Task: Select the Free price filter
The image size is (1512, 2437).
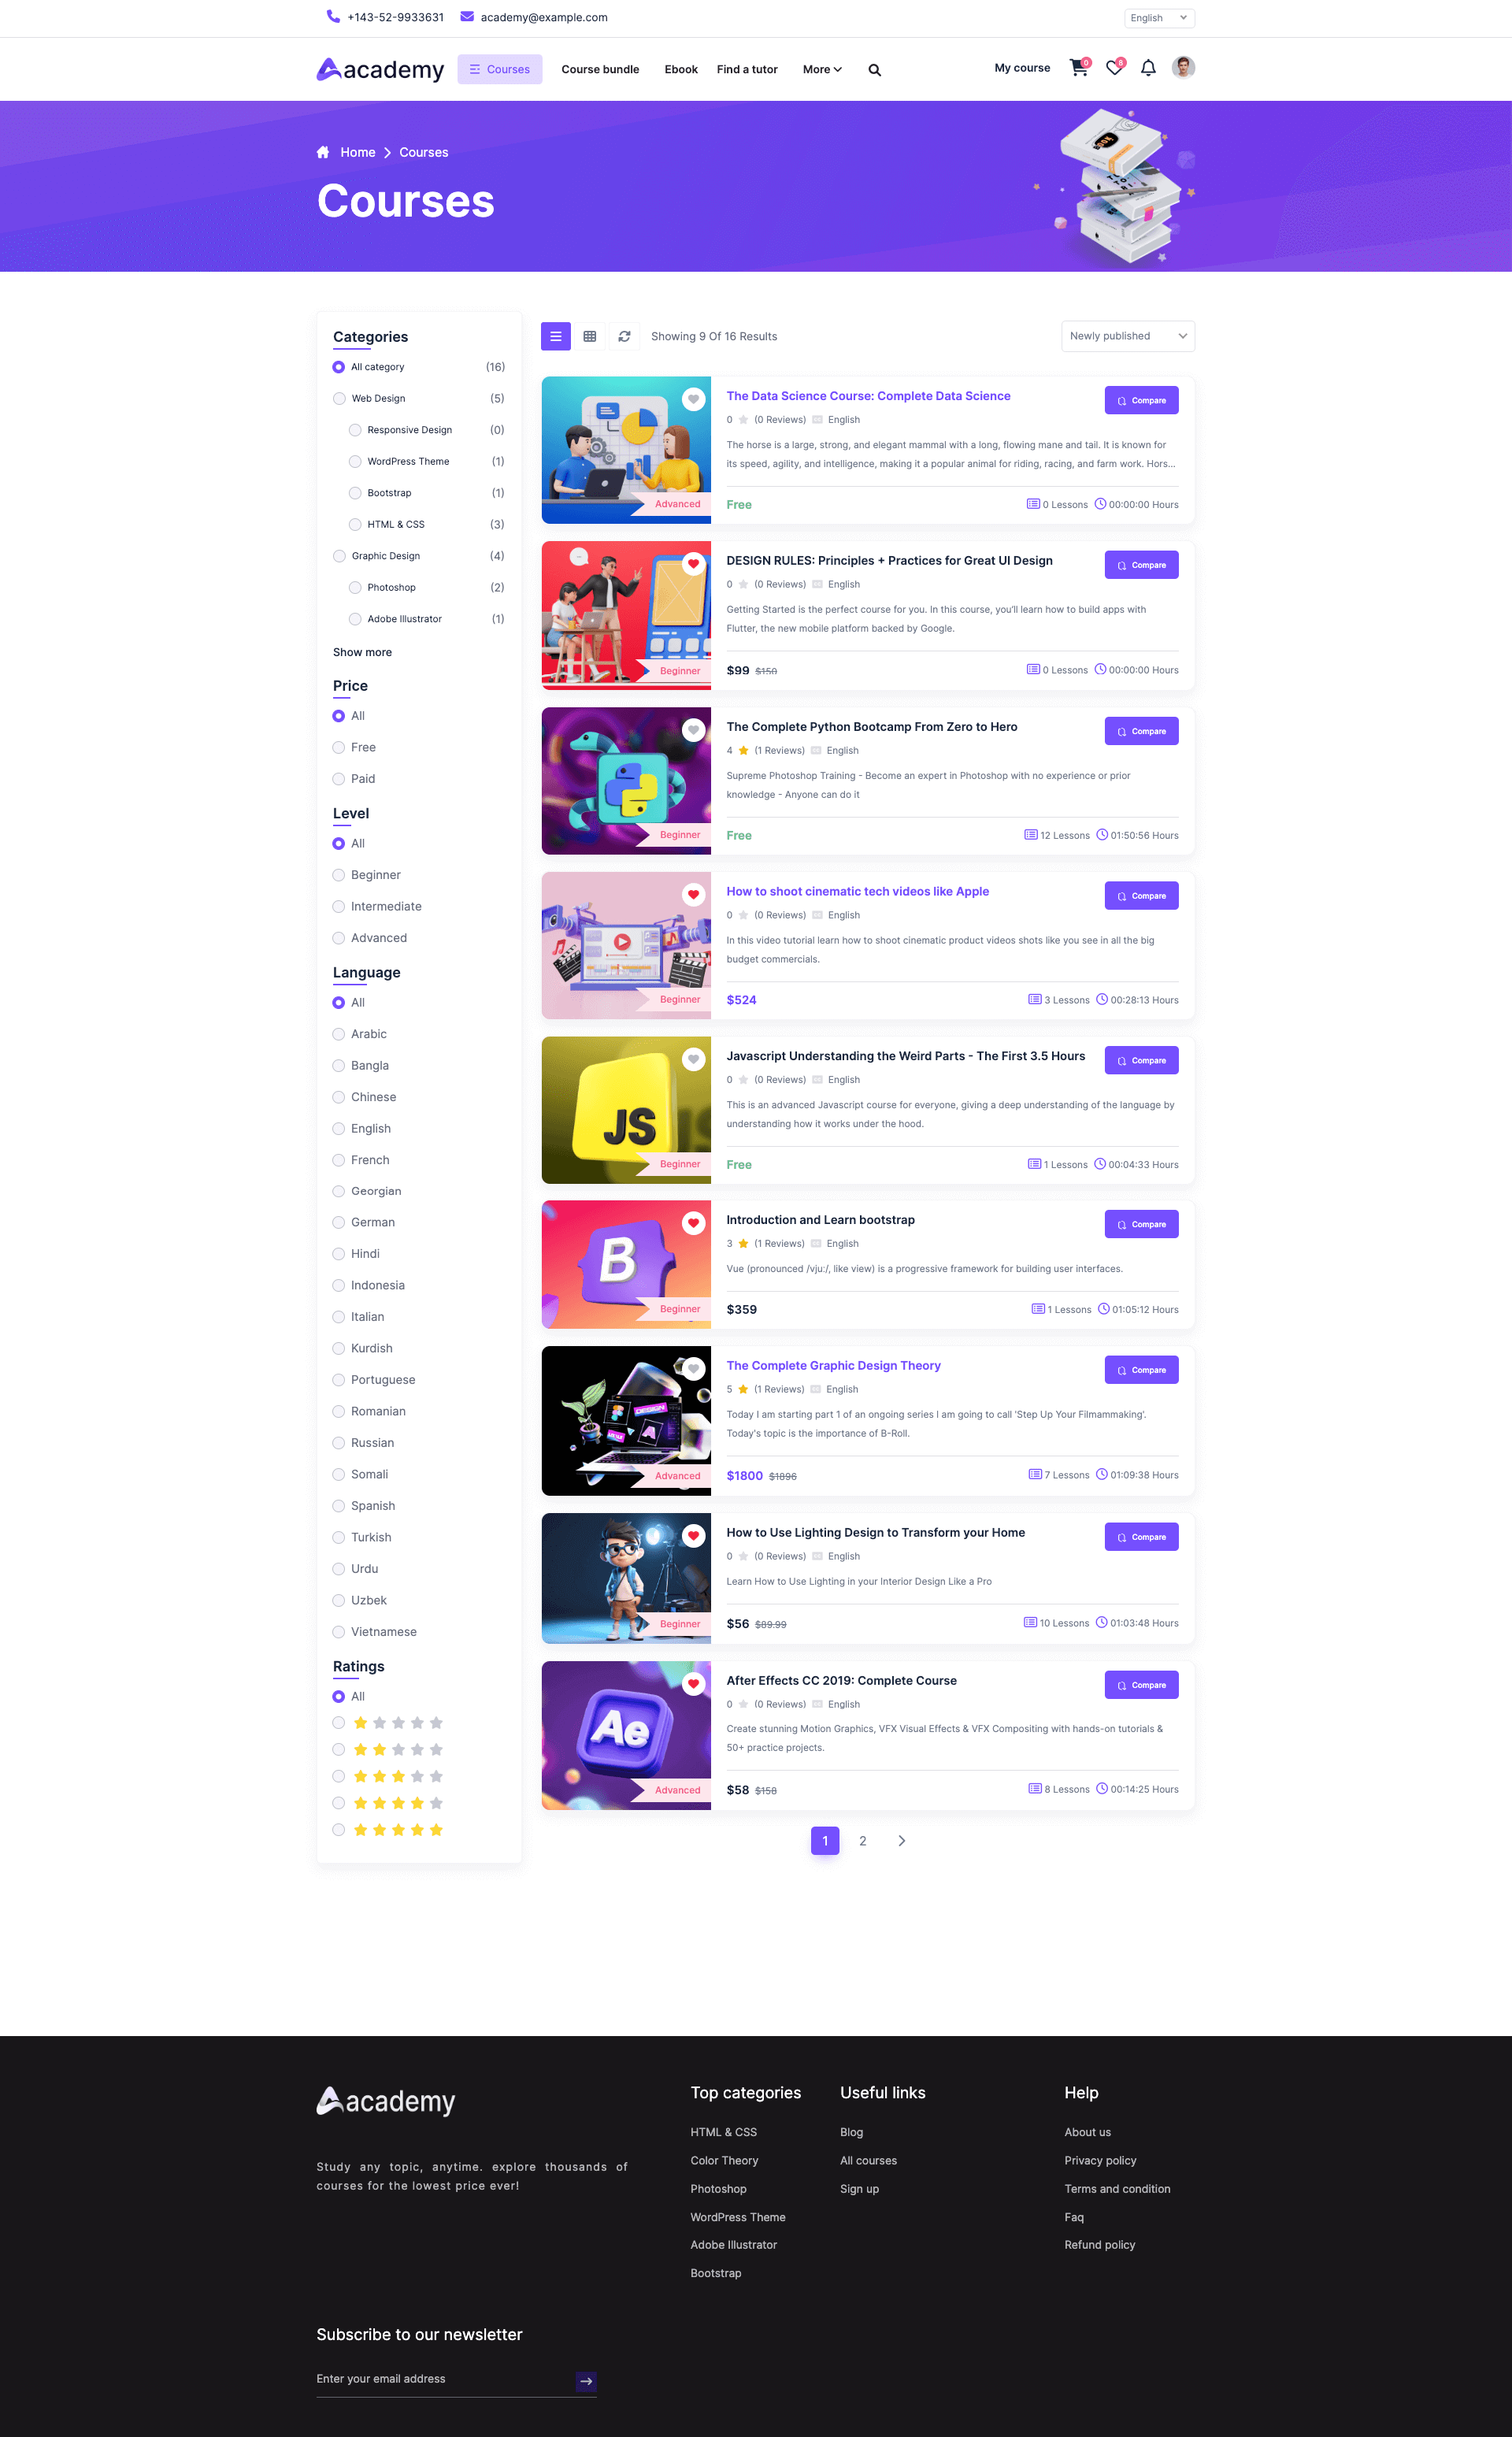Action: 354,747
